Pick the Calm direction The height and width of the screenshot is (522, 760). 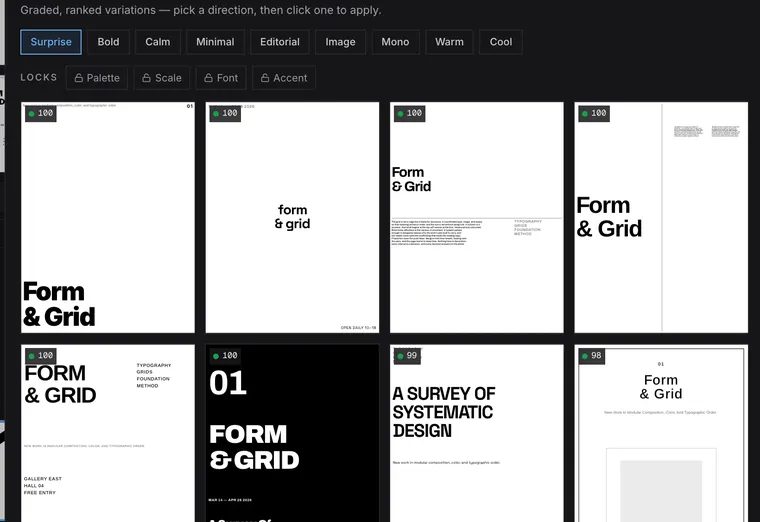[x=158, y=42]
